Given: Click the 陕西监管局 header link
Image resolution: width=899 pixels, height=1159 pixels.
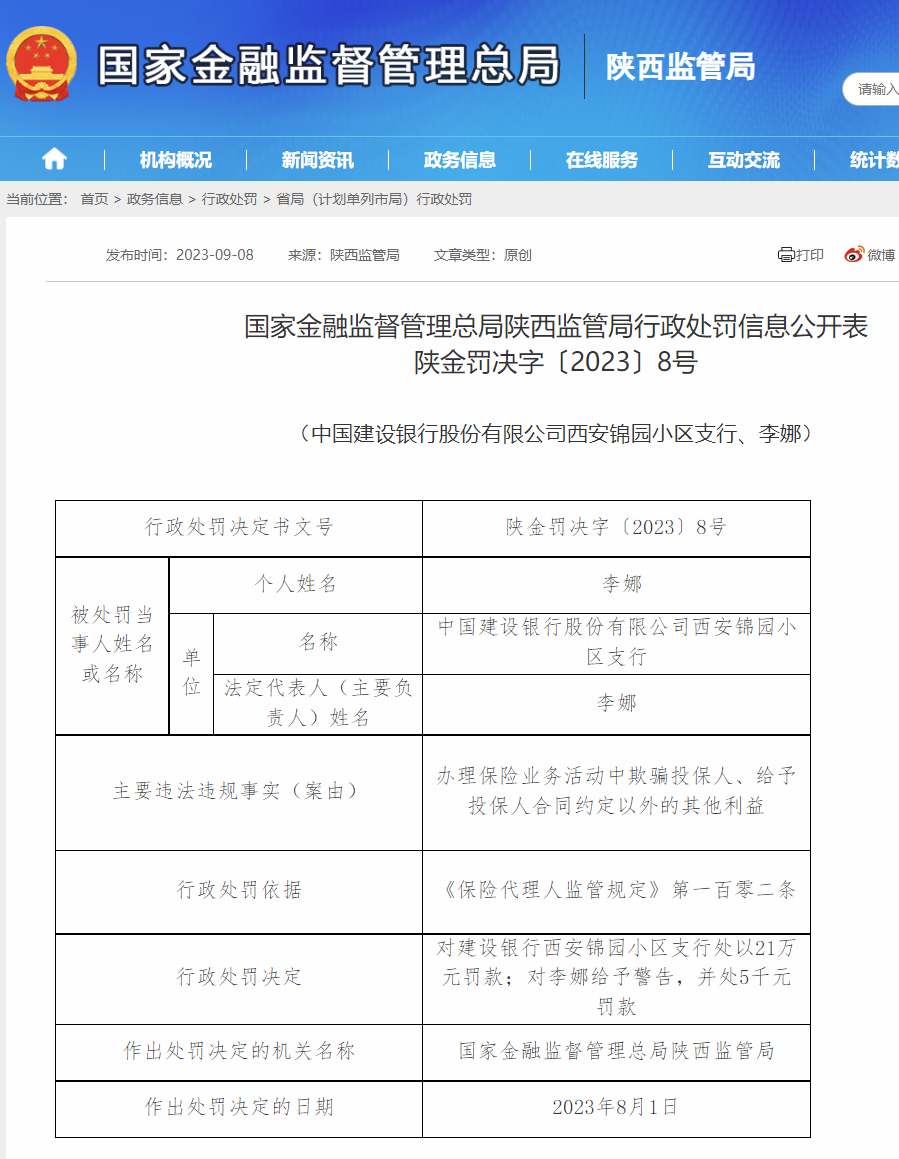Looking at the screenshot, I should click(x=681, y=68).
